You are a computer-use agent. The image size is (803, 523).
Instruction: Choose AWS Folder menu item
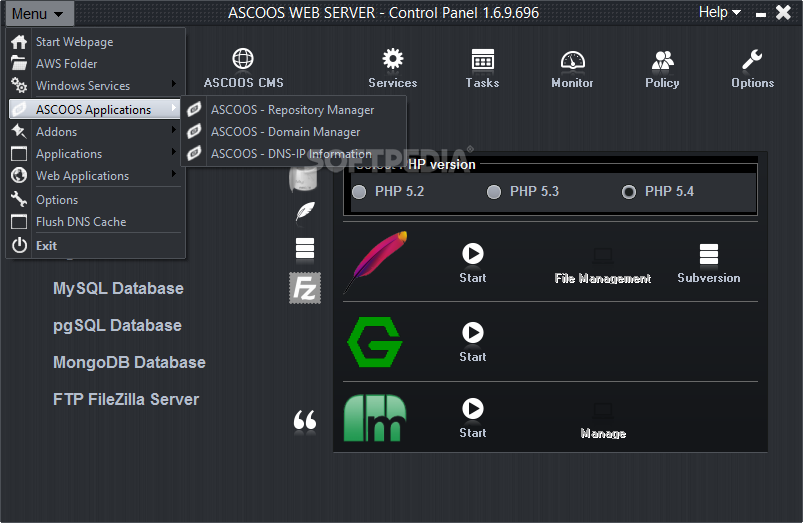(95, 64)
